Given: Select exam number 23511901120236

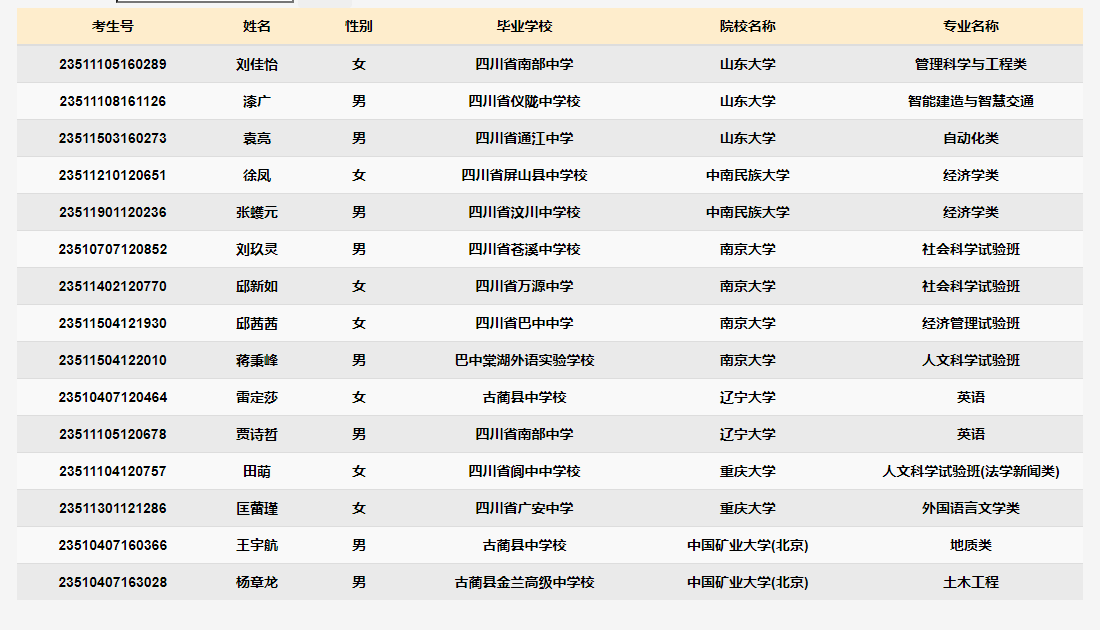Looking at the screenshot, I should coord(113,213).
